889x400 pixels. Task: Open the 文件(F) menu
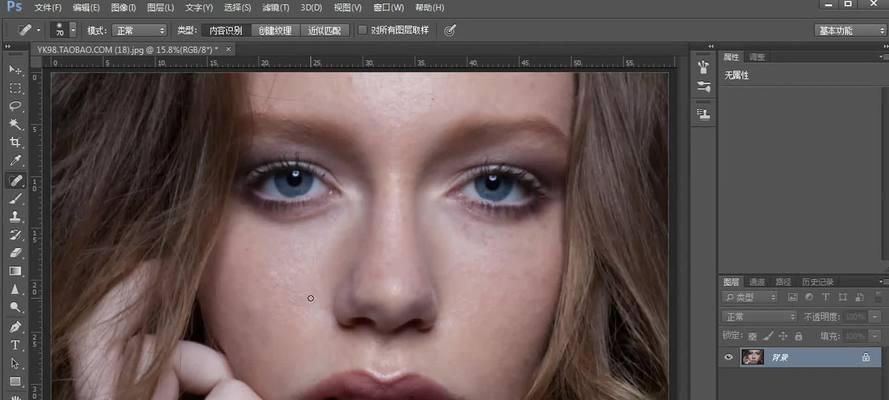(48, 8)
